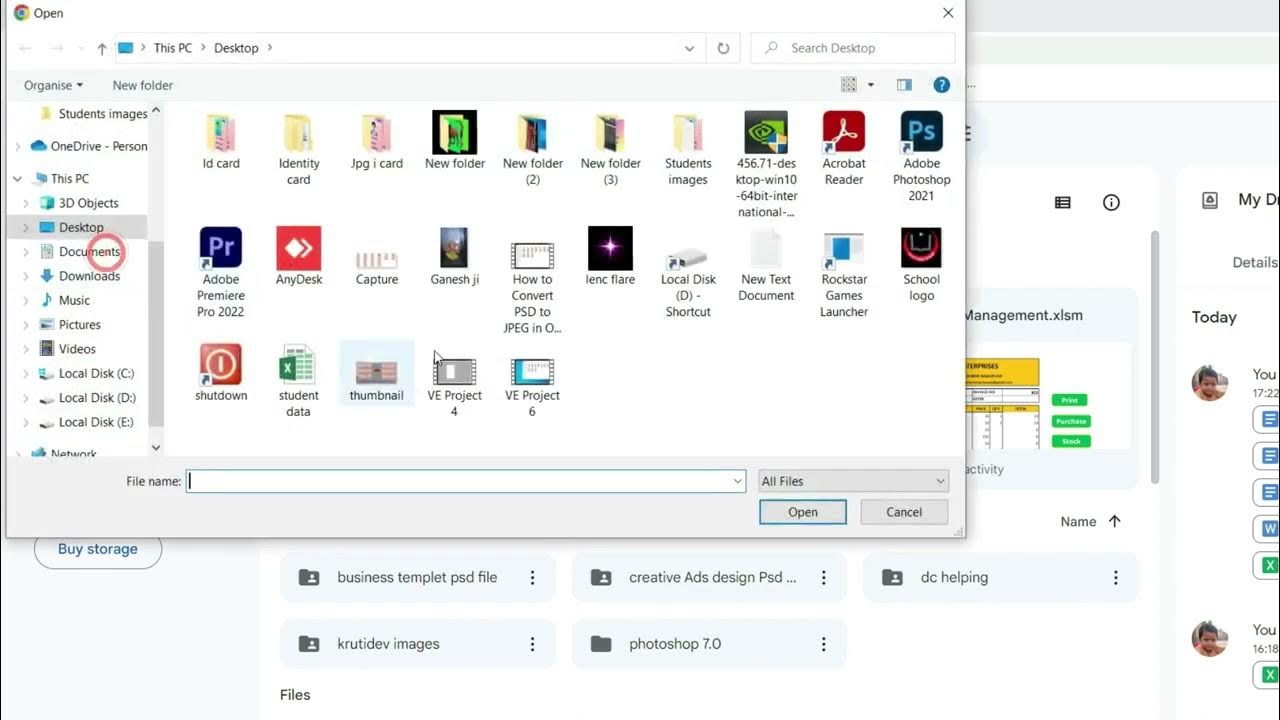
Task: Click the New folder command
Action: click(x=143, y=85)
